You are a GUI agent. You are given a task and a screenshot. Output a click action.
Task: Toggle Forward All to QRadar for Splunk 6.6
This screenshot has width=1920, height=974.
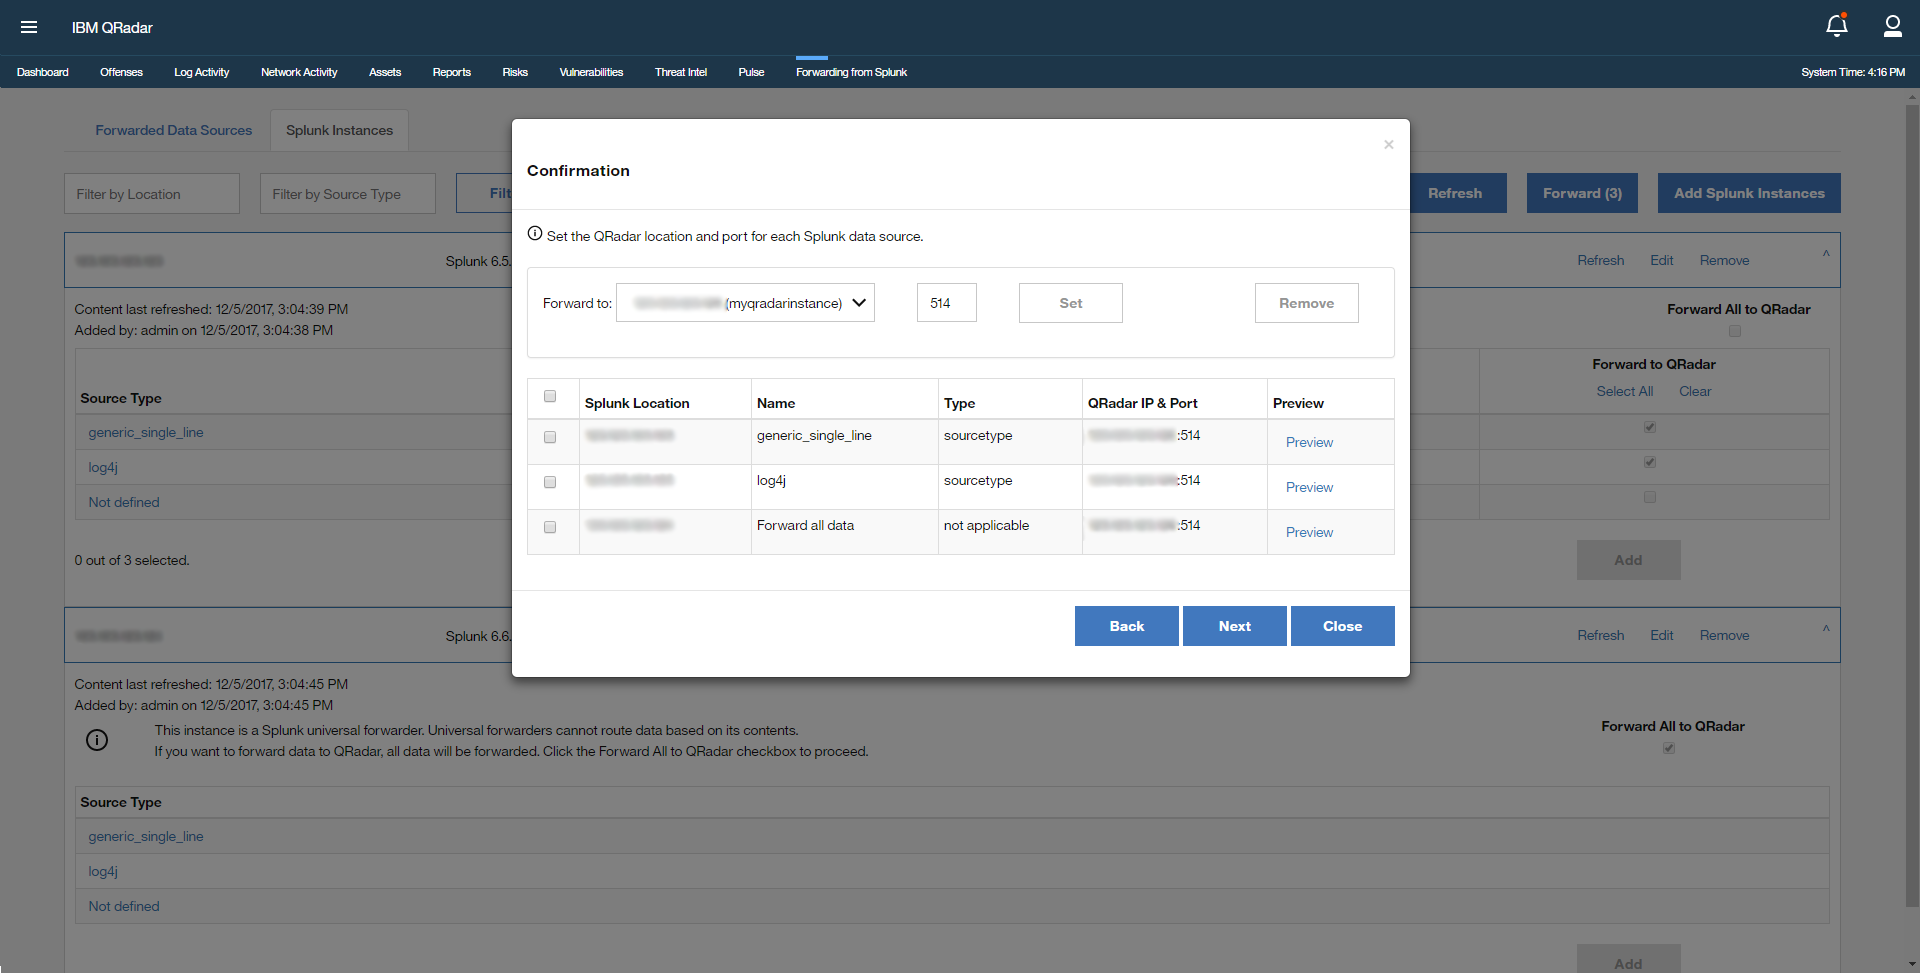coord(1669,748)
